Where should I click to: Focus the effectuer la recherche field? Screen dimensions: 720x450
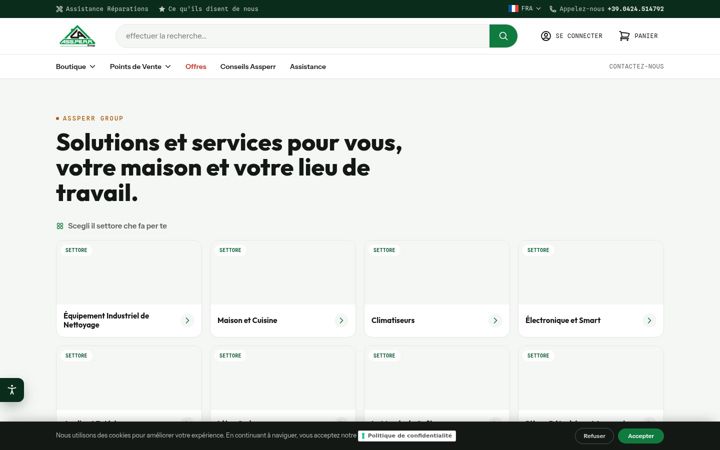pos(302,36)
